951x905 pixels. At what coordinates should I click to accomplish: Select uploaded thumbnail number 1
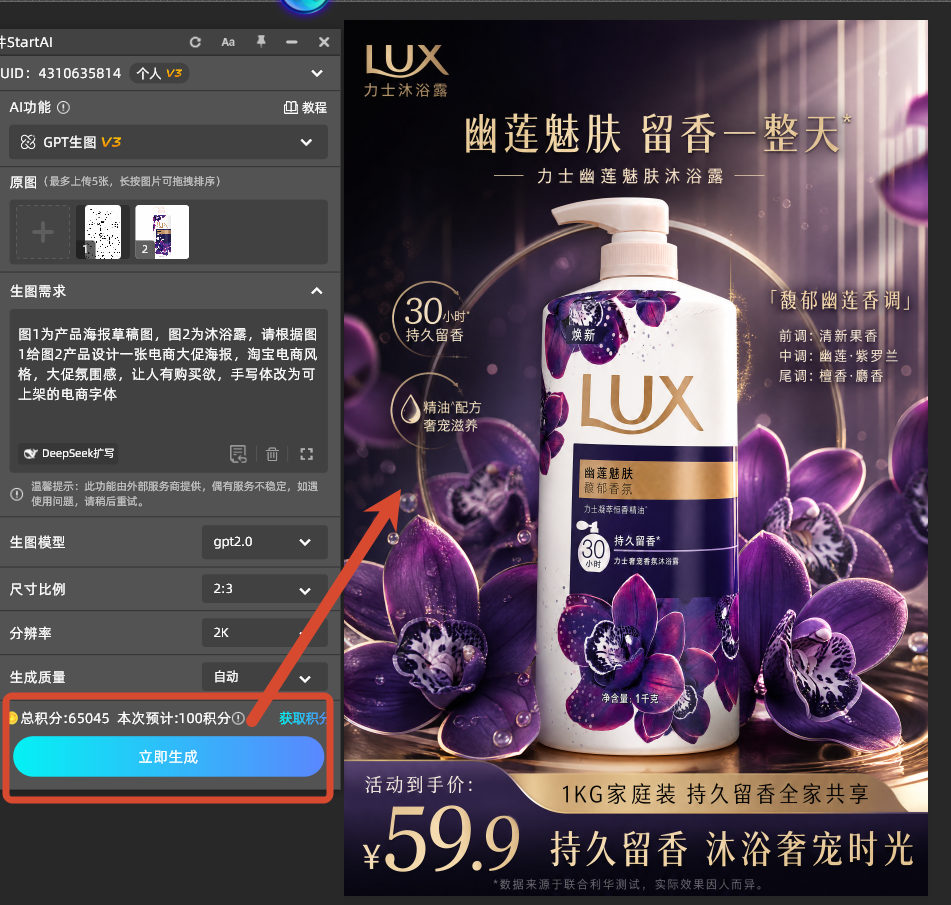102,232
